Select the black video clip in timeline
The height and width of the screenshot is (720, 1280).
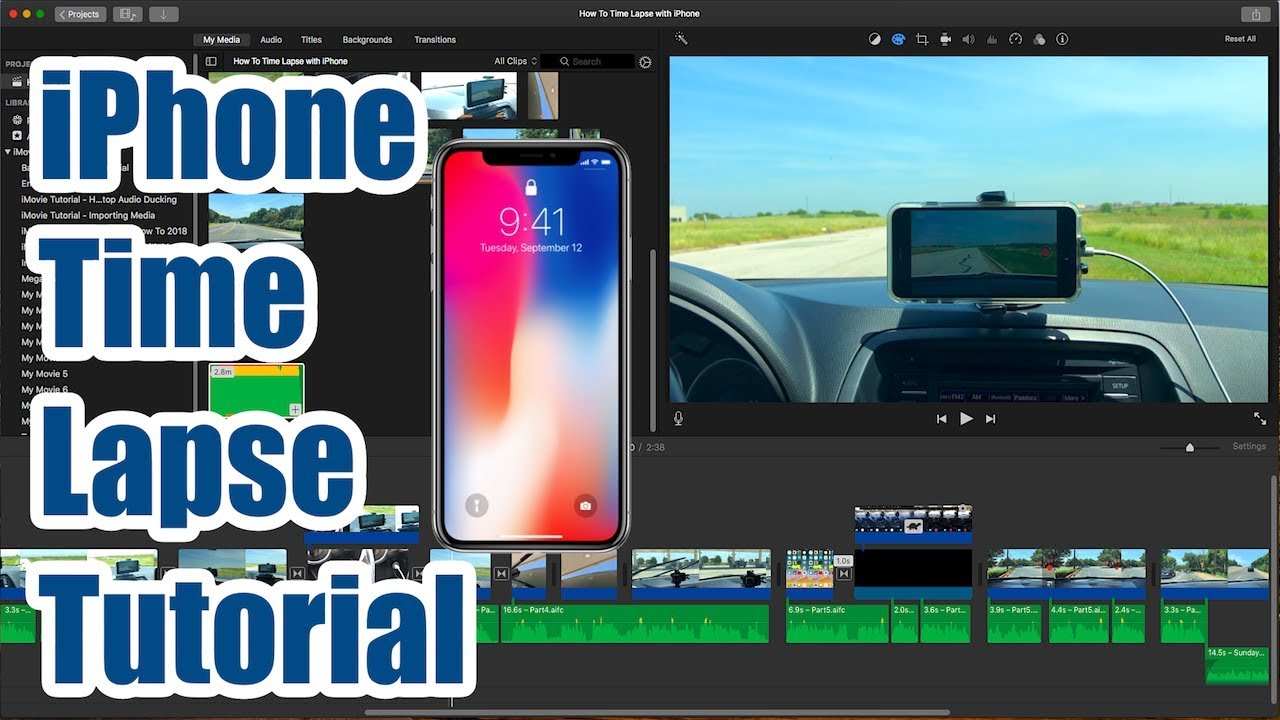coord(913,573)
